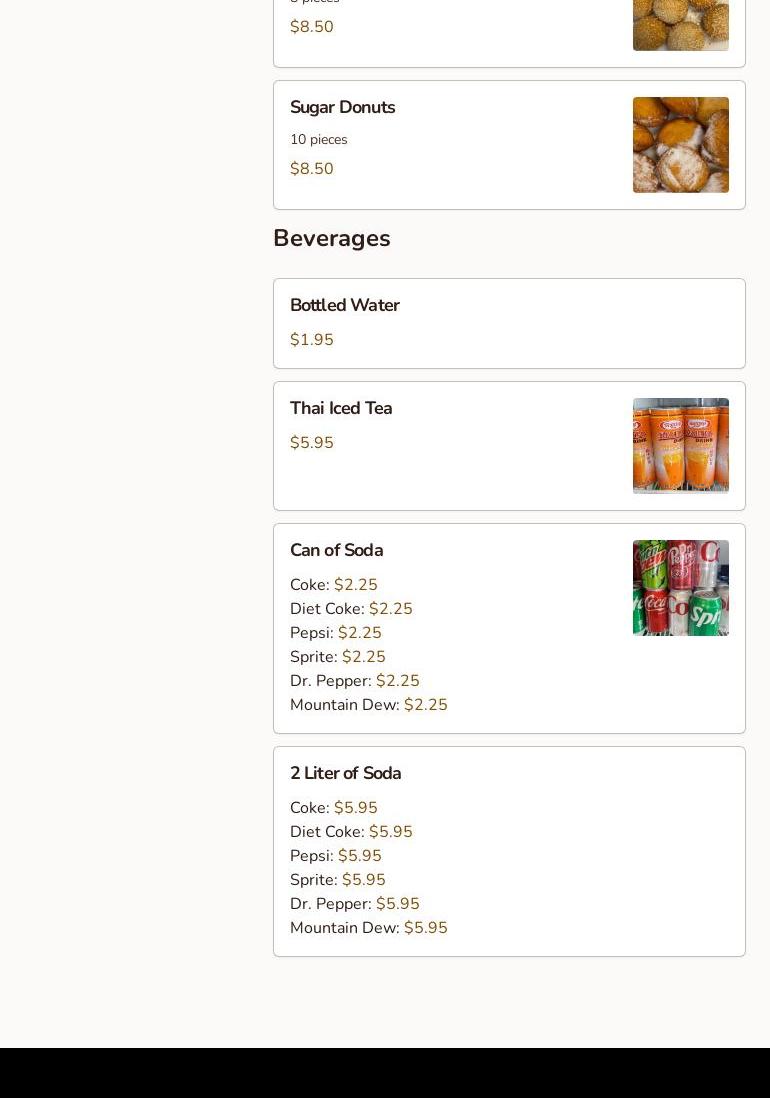
Task: Choose the can Pepsi option
Action: pyautogui.click(x=335, y=633)
